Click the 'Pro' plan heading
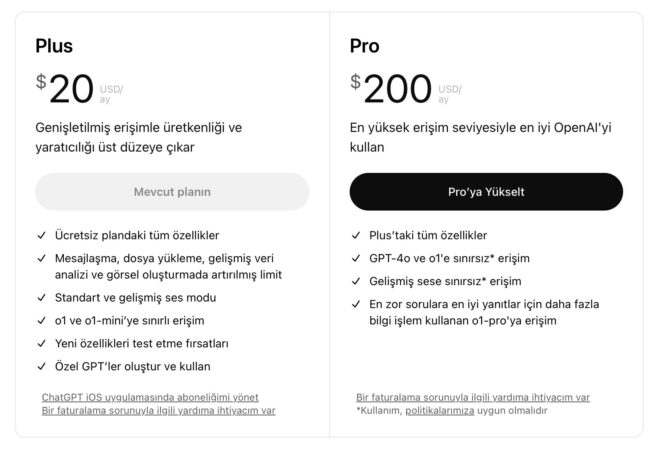 [x=365, y=45]
